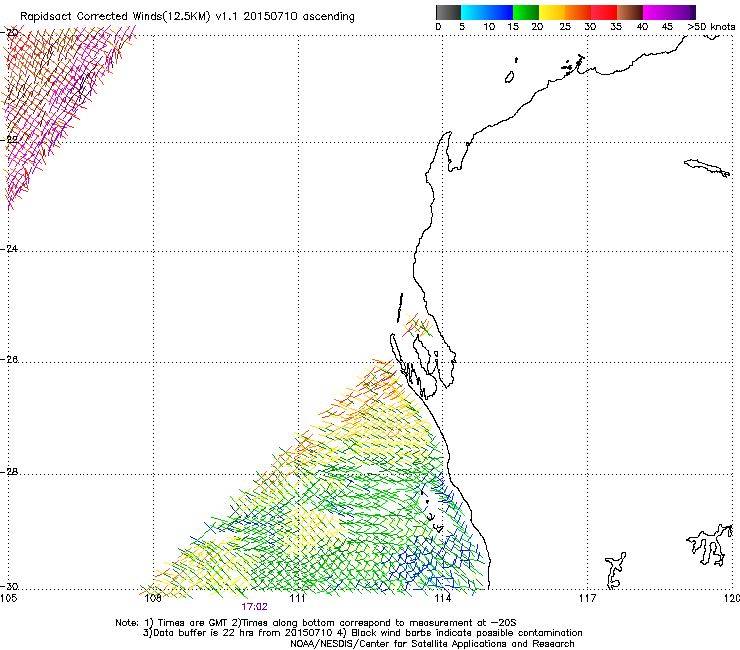
Task: Click the latitude label -26
Action: [x=10, y=360]
